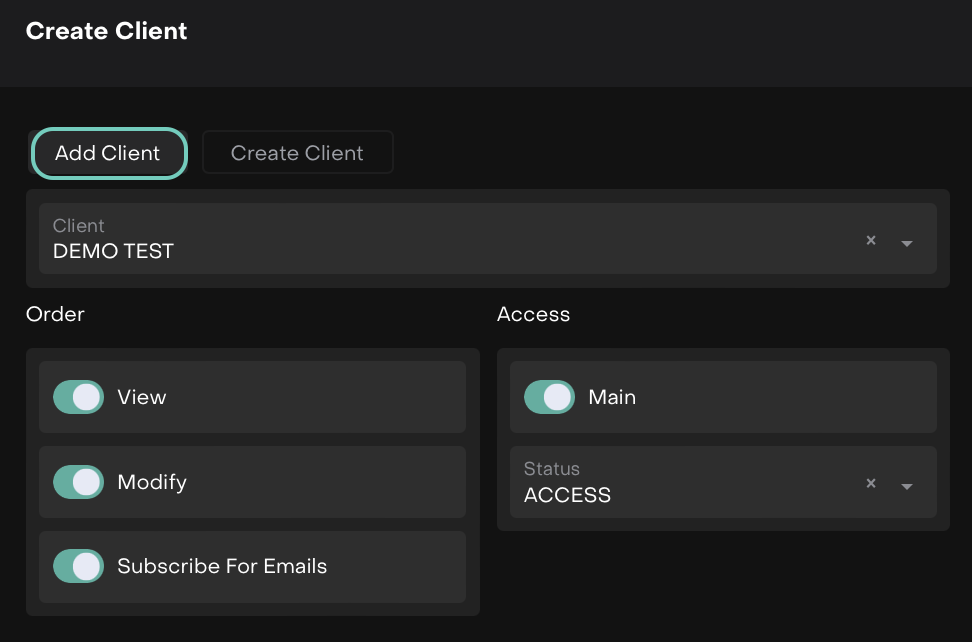Image resolution: width=972 pixels, height=642 pixels.
Task: Switch to the Create Client tab
Action: (x=297, y=153)
